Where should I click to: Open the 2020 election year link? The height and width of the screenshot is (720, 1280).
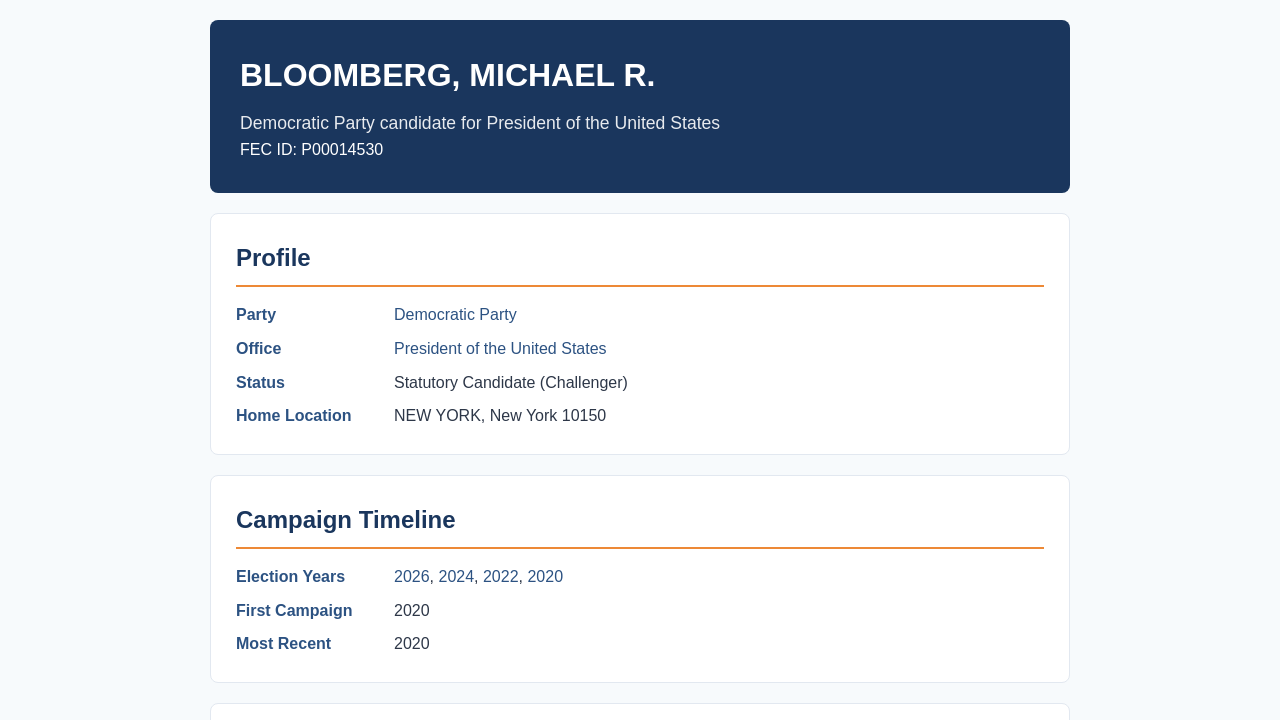point(545,577)
